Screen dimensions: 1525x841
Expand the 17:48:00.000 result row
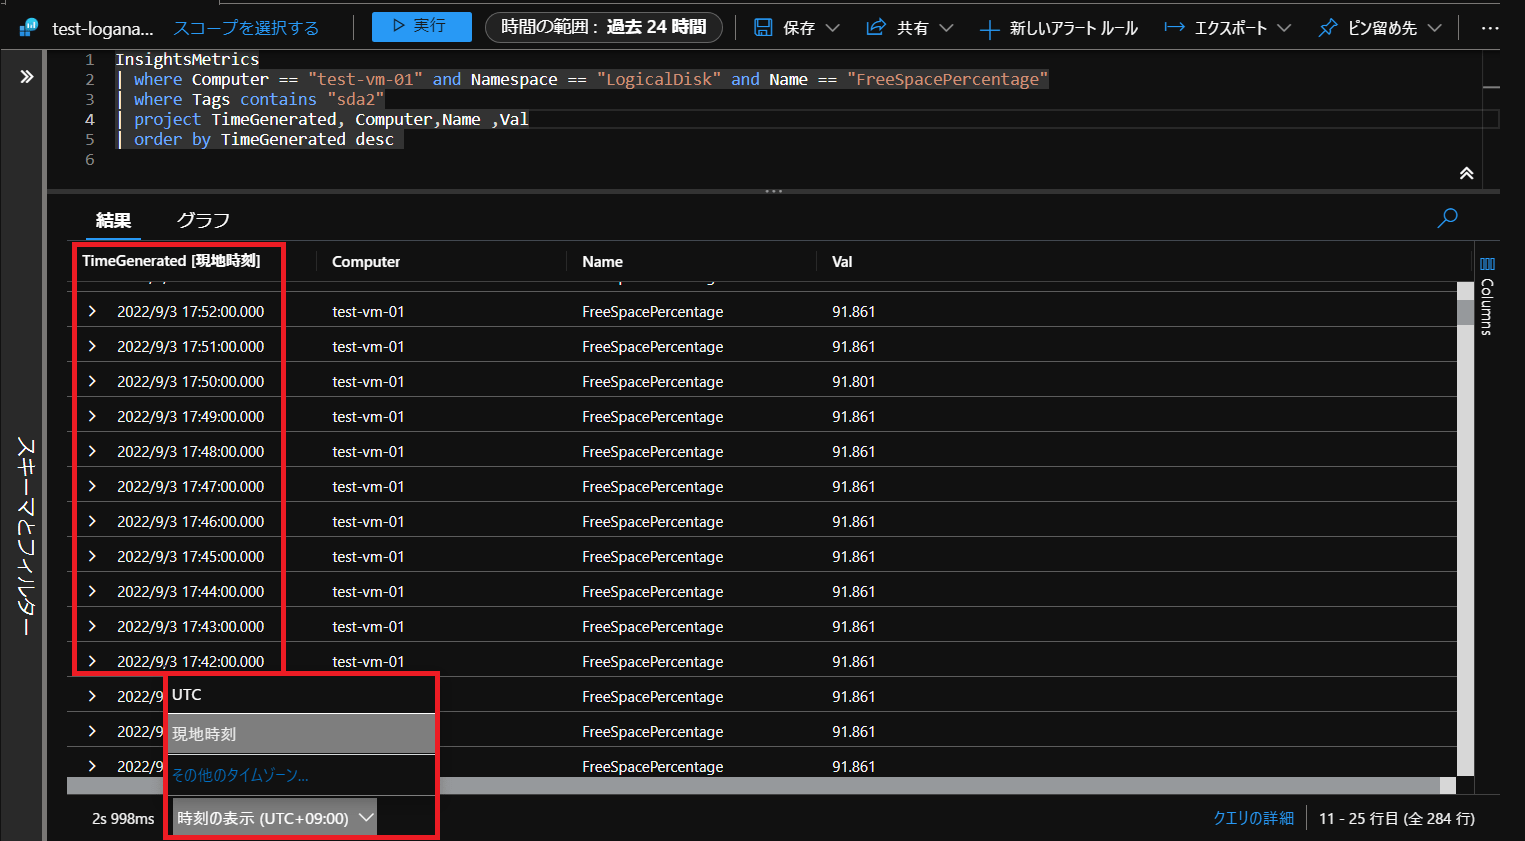(92, 451)
